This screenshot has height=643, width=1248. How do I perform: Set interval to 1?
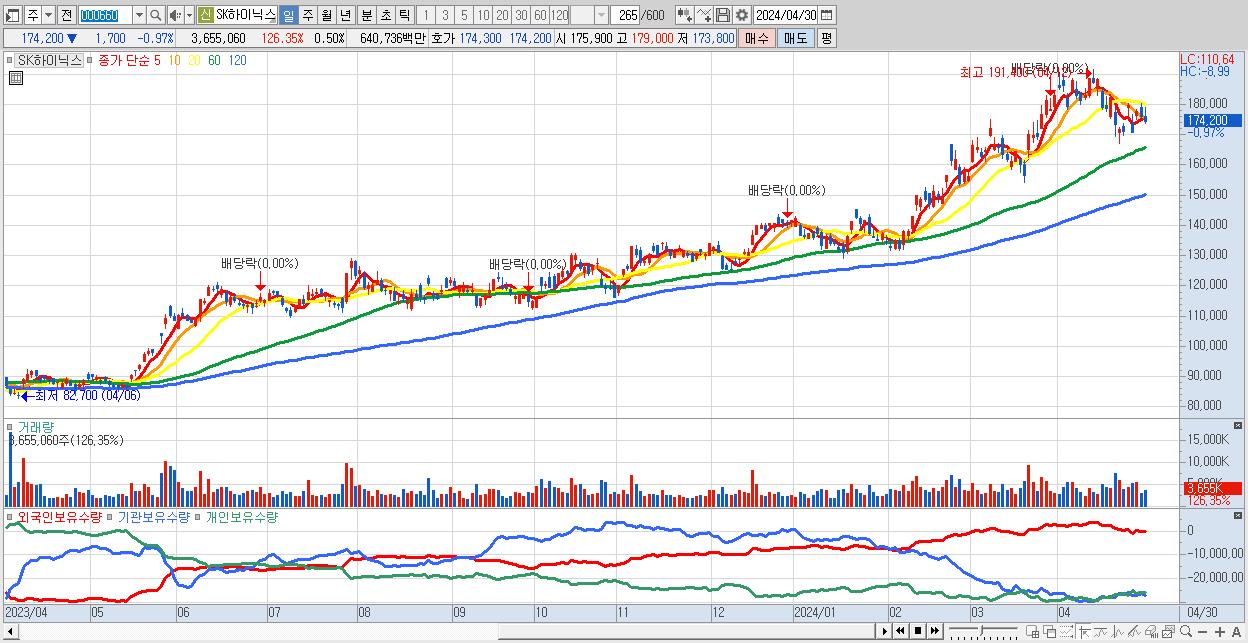pyautogui.click(x=425, y=15)
